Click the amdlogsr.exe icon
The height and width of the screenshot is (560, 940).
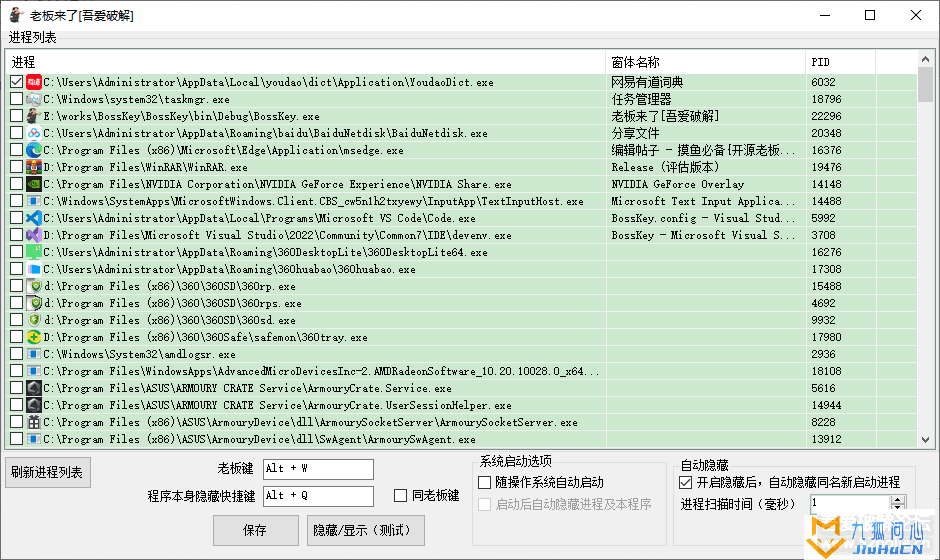coord(34,354)
